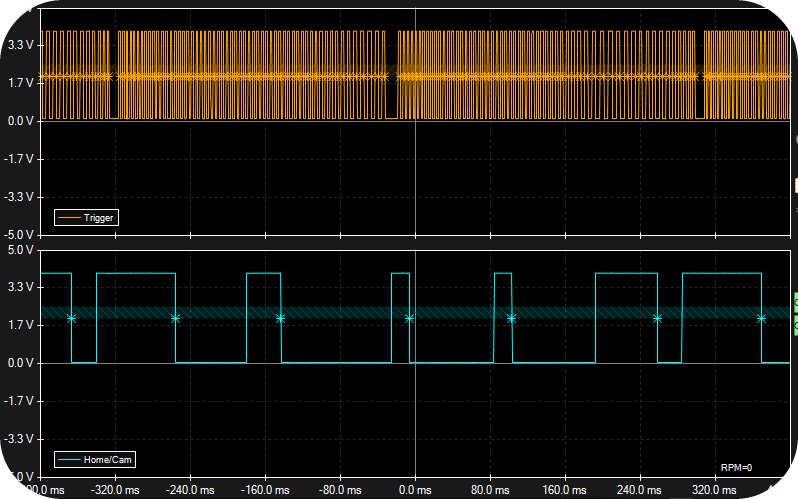Click the -1.7 V label on Trigger plot
The height and width of the screenshot is (499, 798).
click(x=19, y=159)
